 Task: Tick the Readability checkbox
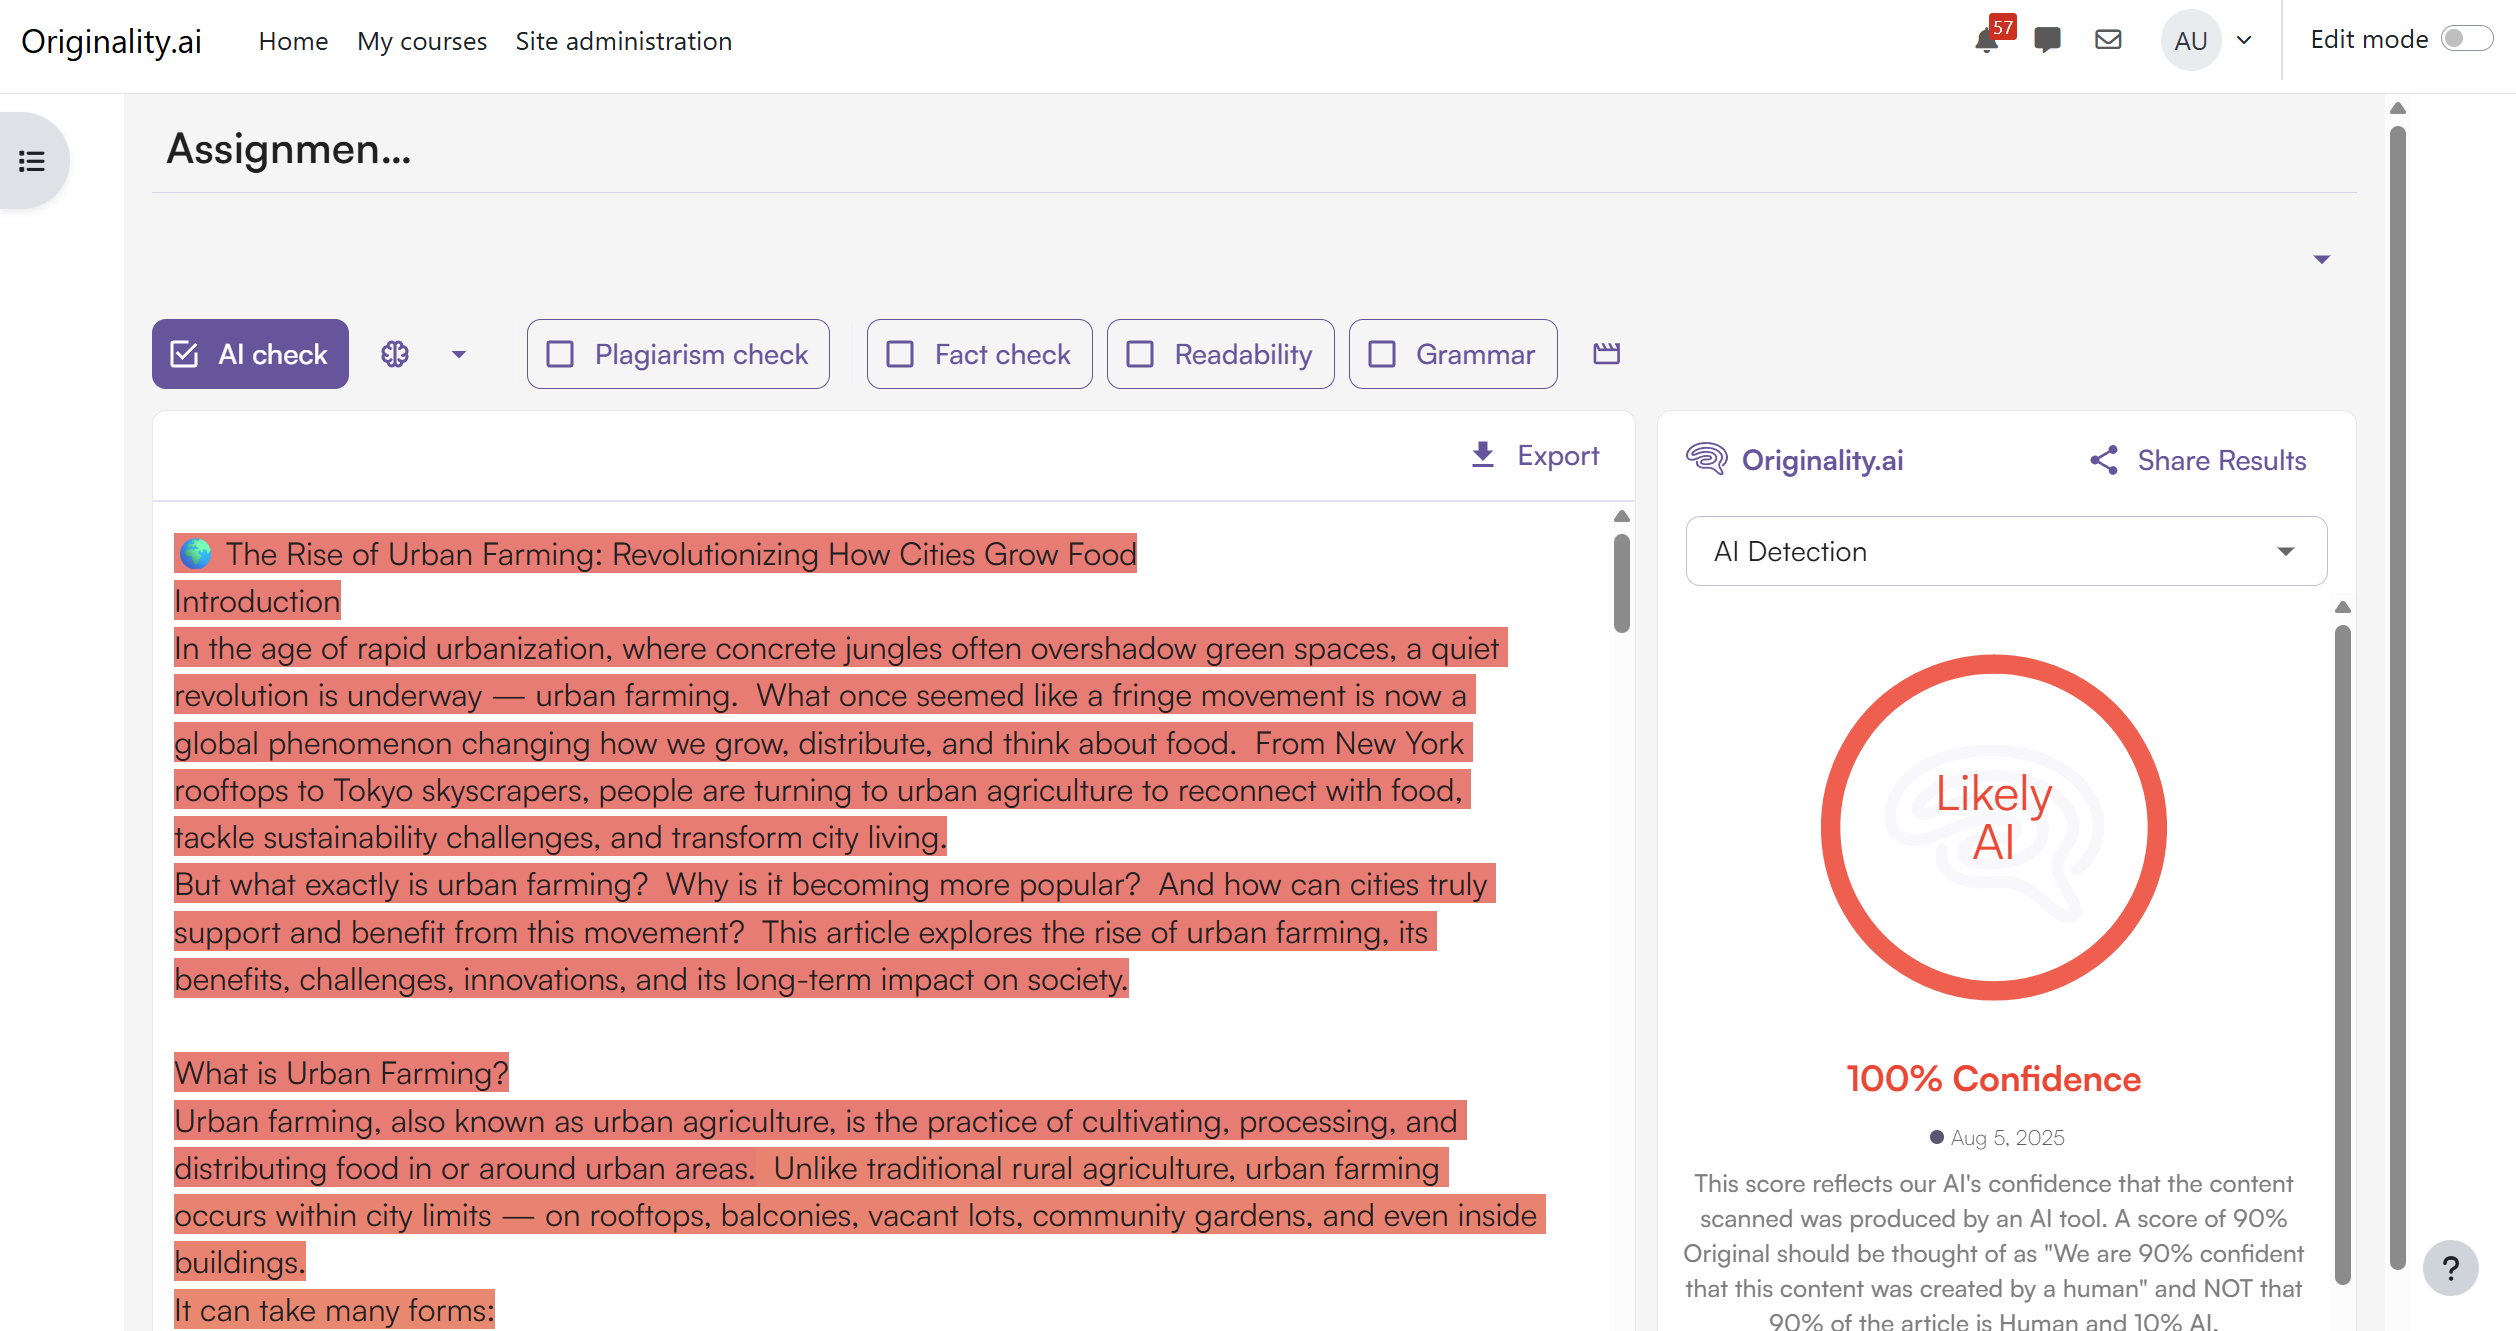[x=1140, y=354]
